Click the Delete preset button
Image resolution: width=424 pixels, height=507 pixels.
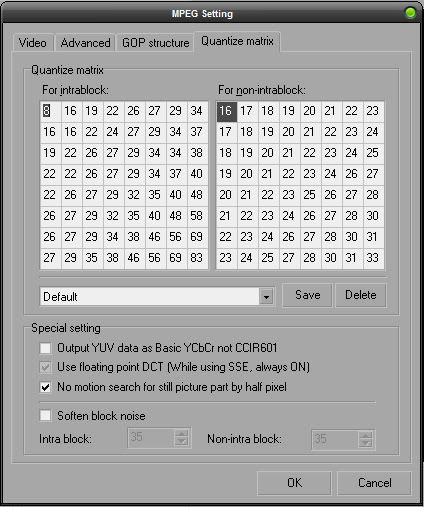(361, 295)
